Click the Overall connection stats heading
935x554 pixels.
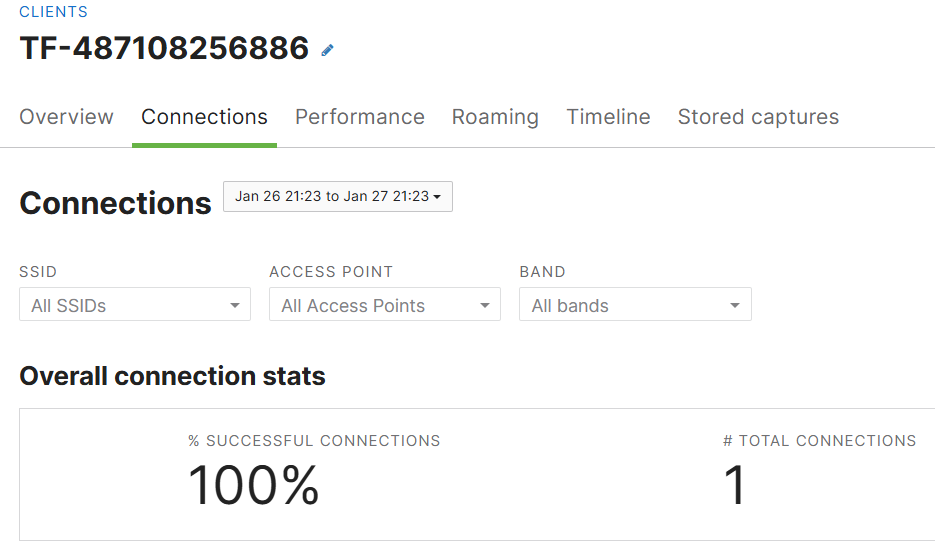[x=172, y=376]
